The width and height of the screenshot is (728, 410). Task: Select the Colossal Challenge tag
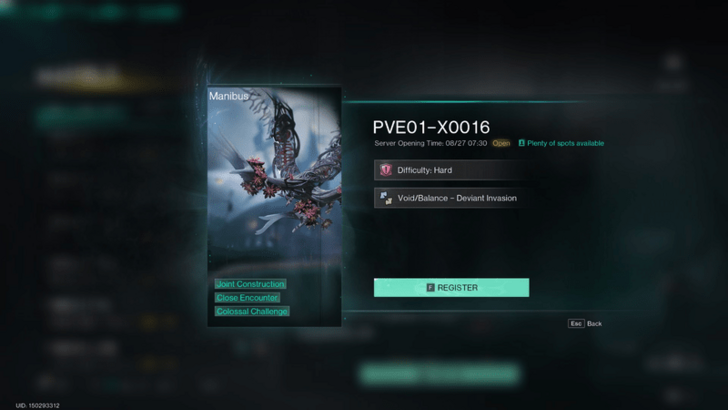pos(252,311)
